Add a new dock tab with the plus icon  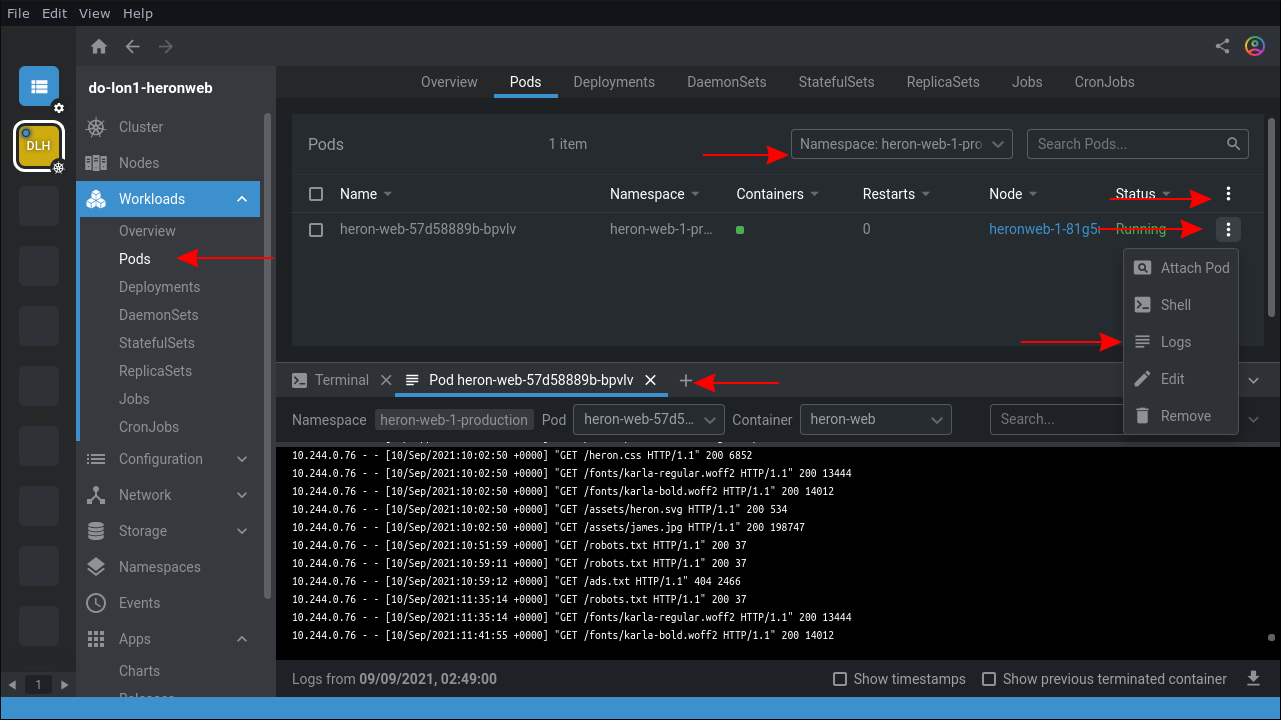pos(685,380)
